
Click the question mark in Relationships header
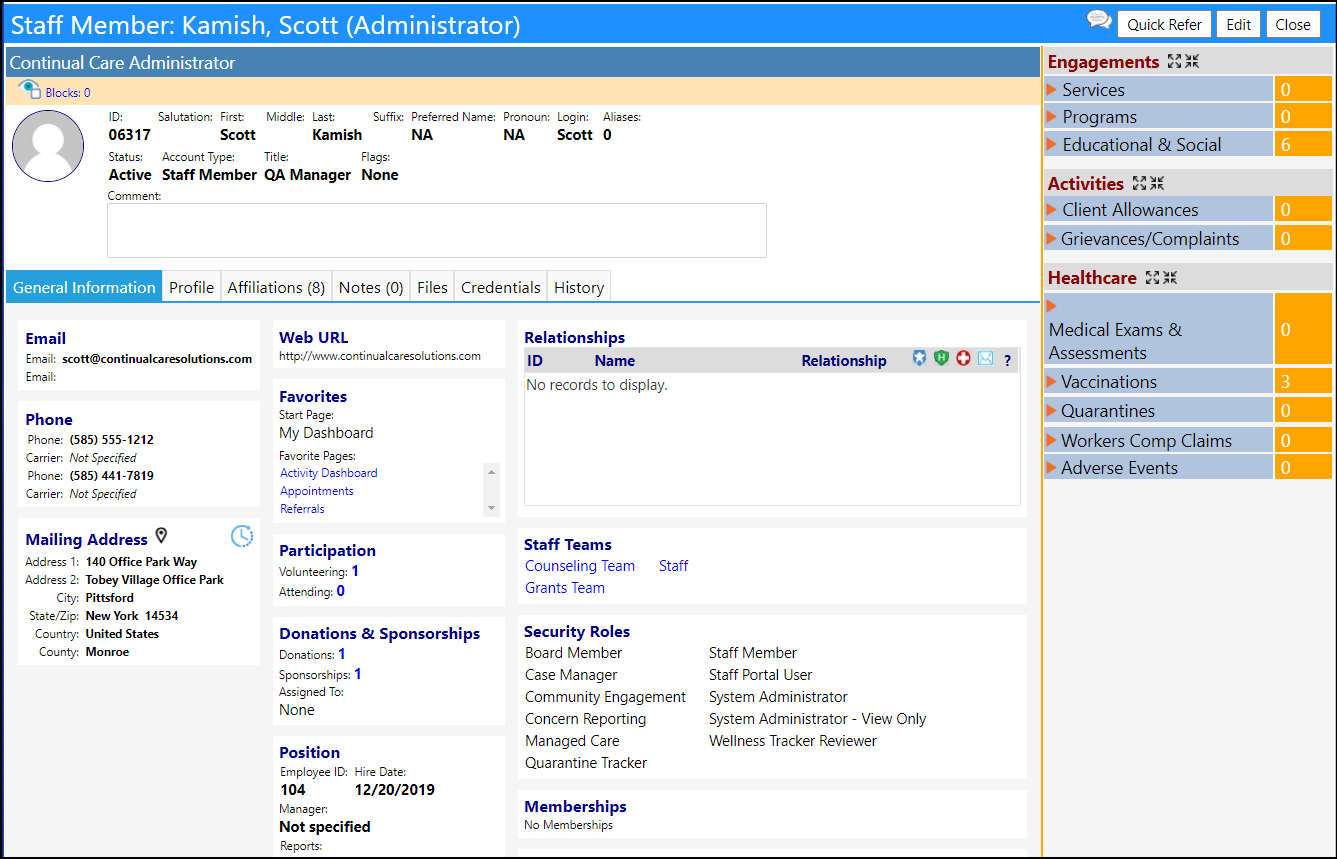[1007, 360]
